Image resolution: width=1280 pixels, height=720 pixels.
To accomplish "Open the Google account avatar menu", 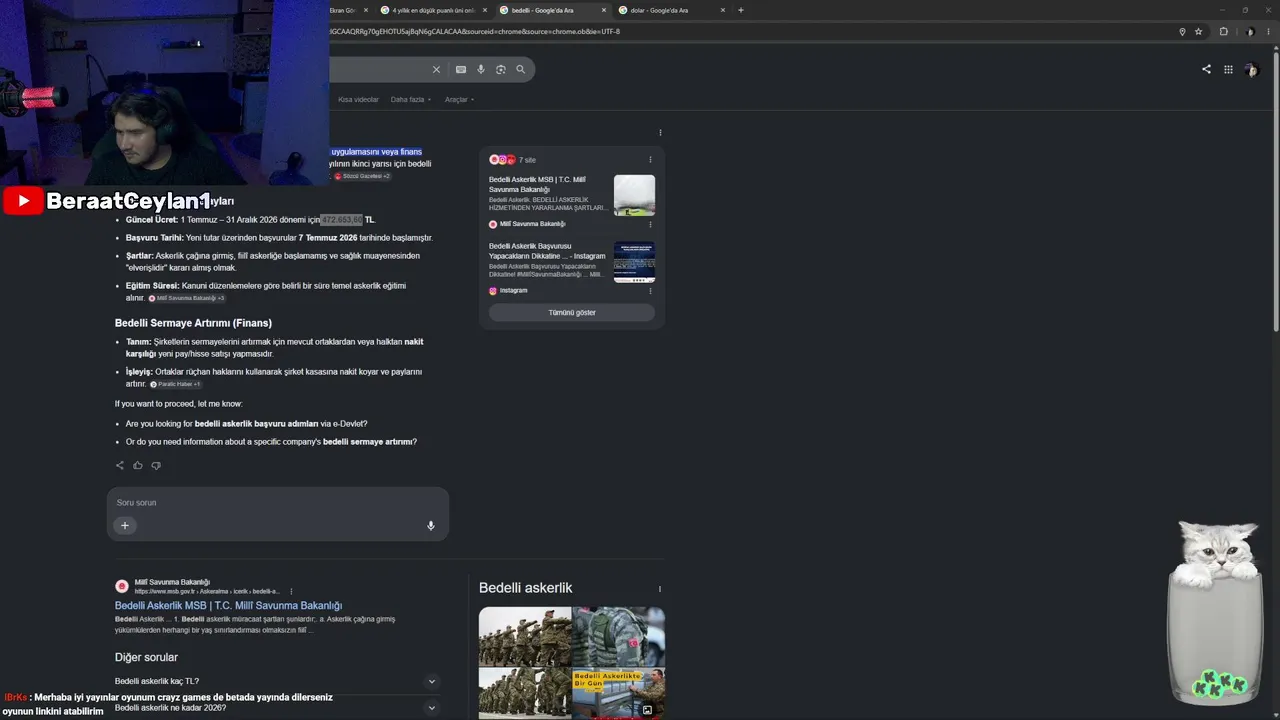I will (x=1251, y=69).
